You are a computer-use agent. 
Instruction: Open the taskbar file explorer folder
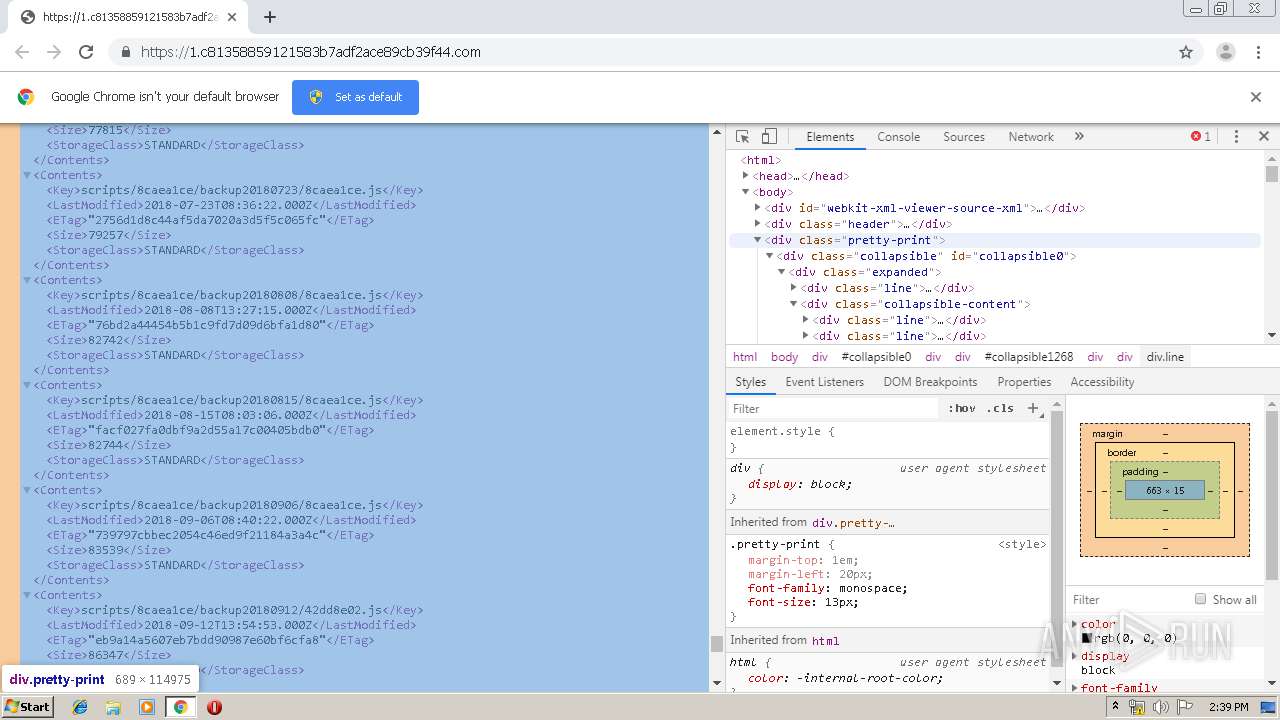(x=113, y=707)
